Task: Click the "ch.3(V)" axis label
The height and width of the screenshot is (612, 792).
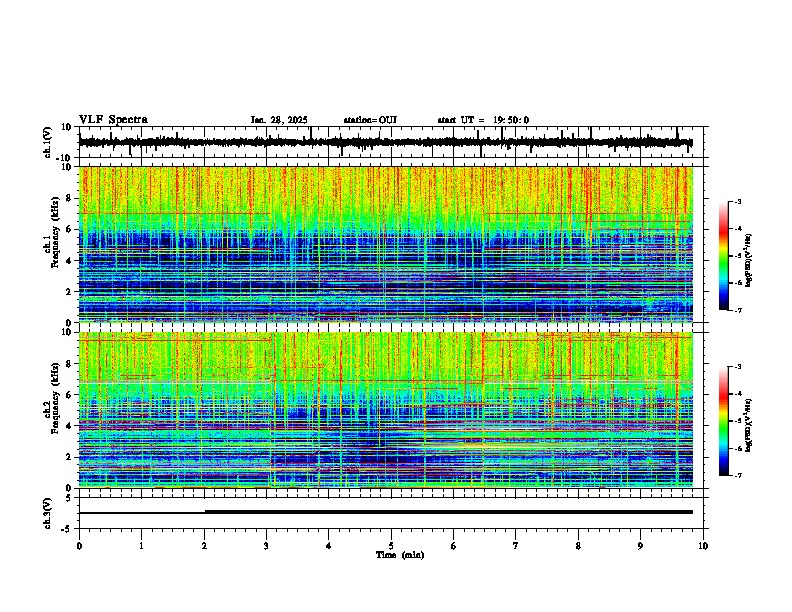Action: click(48, 513)
